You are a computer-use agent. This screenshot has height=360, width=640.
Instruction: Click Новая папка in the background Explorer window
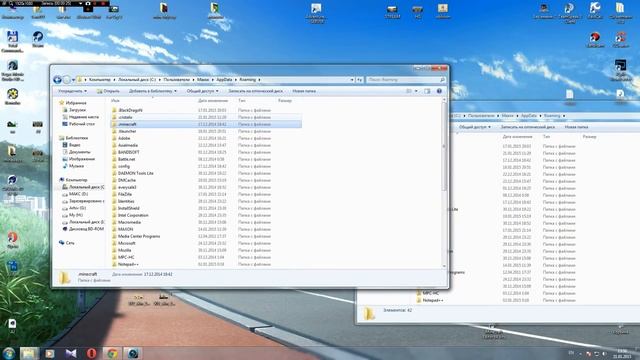click(576, 127)
